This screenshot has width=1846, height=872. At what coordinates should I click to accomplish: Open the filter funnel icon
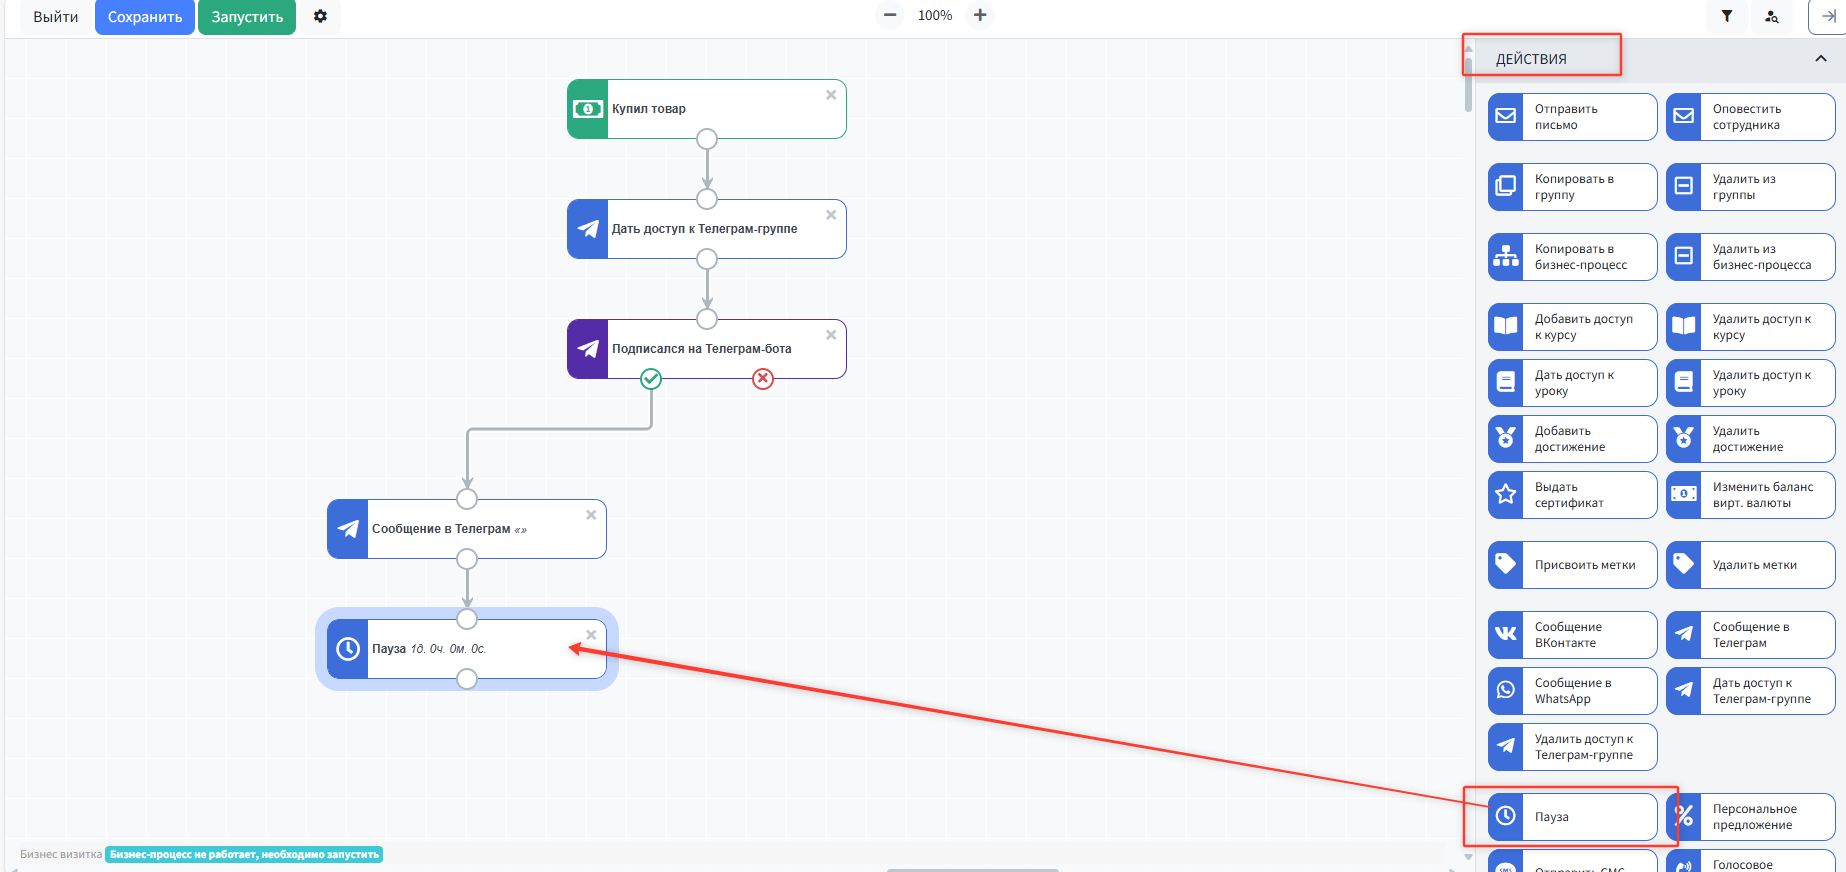1726,17
